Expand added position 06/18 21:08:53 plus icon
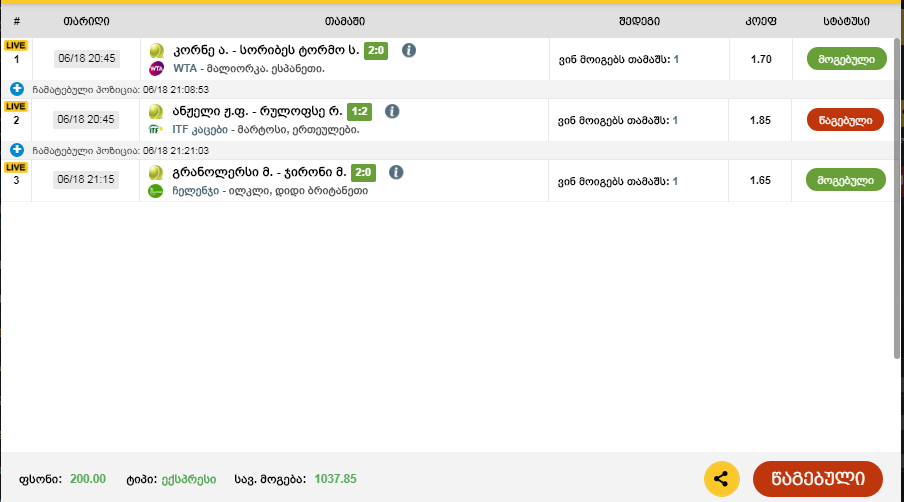The image size is (904, 502). (x=17, y=89)
